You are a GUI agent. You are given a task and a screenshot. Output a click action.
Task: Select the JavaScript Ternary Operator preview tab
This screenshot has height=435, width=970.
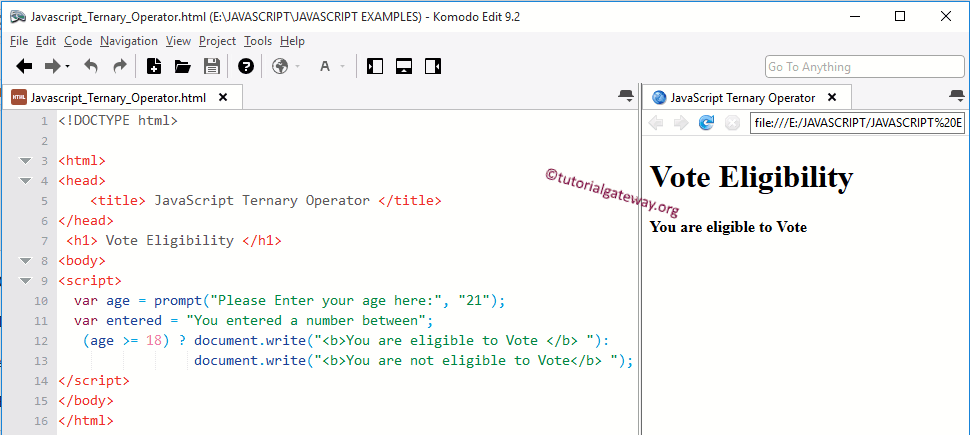(x=748, y=97)
